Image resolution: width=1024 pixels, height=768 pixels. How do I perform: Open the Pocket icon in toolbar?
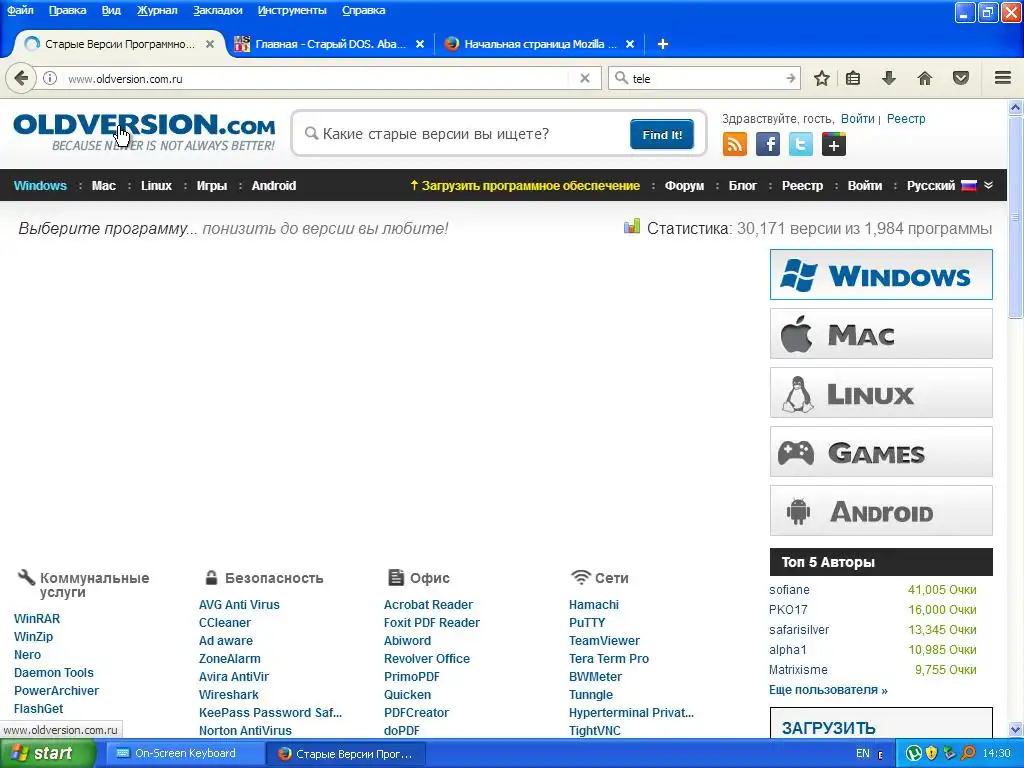pyautogui.click(x=961, y=78)
